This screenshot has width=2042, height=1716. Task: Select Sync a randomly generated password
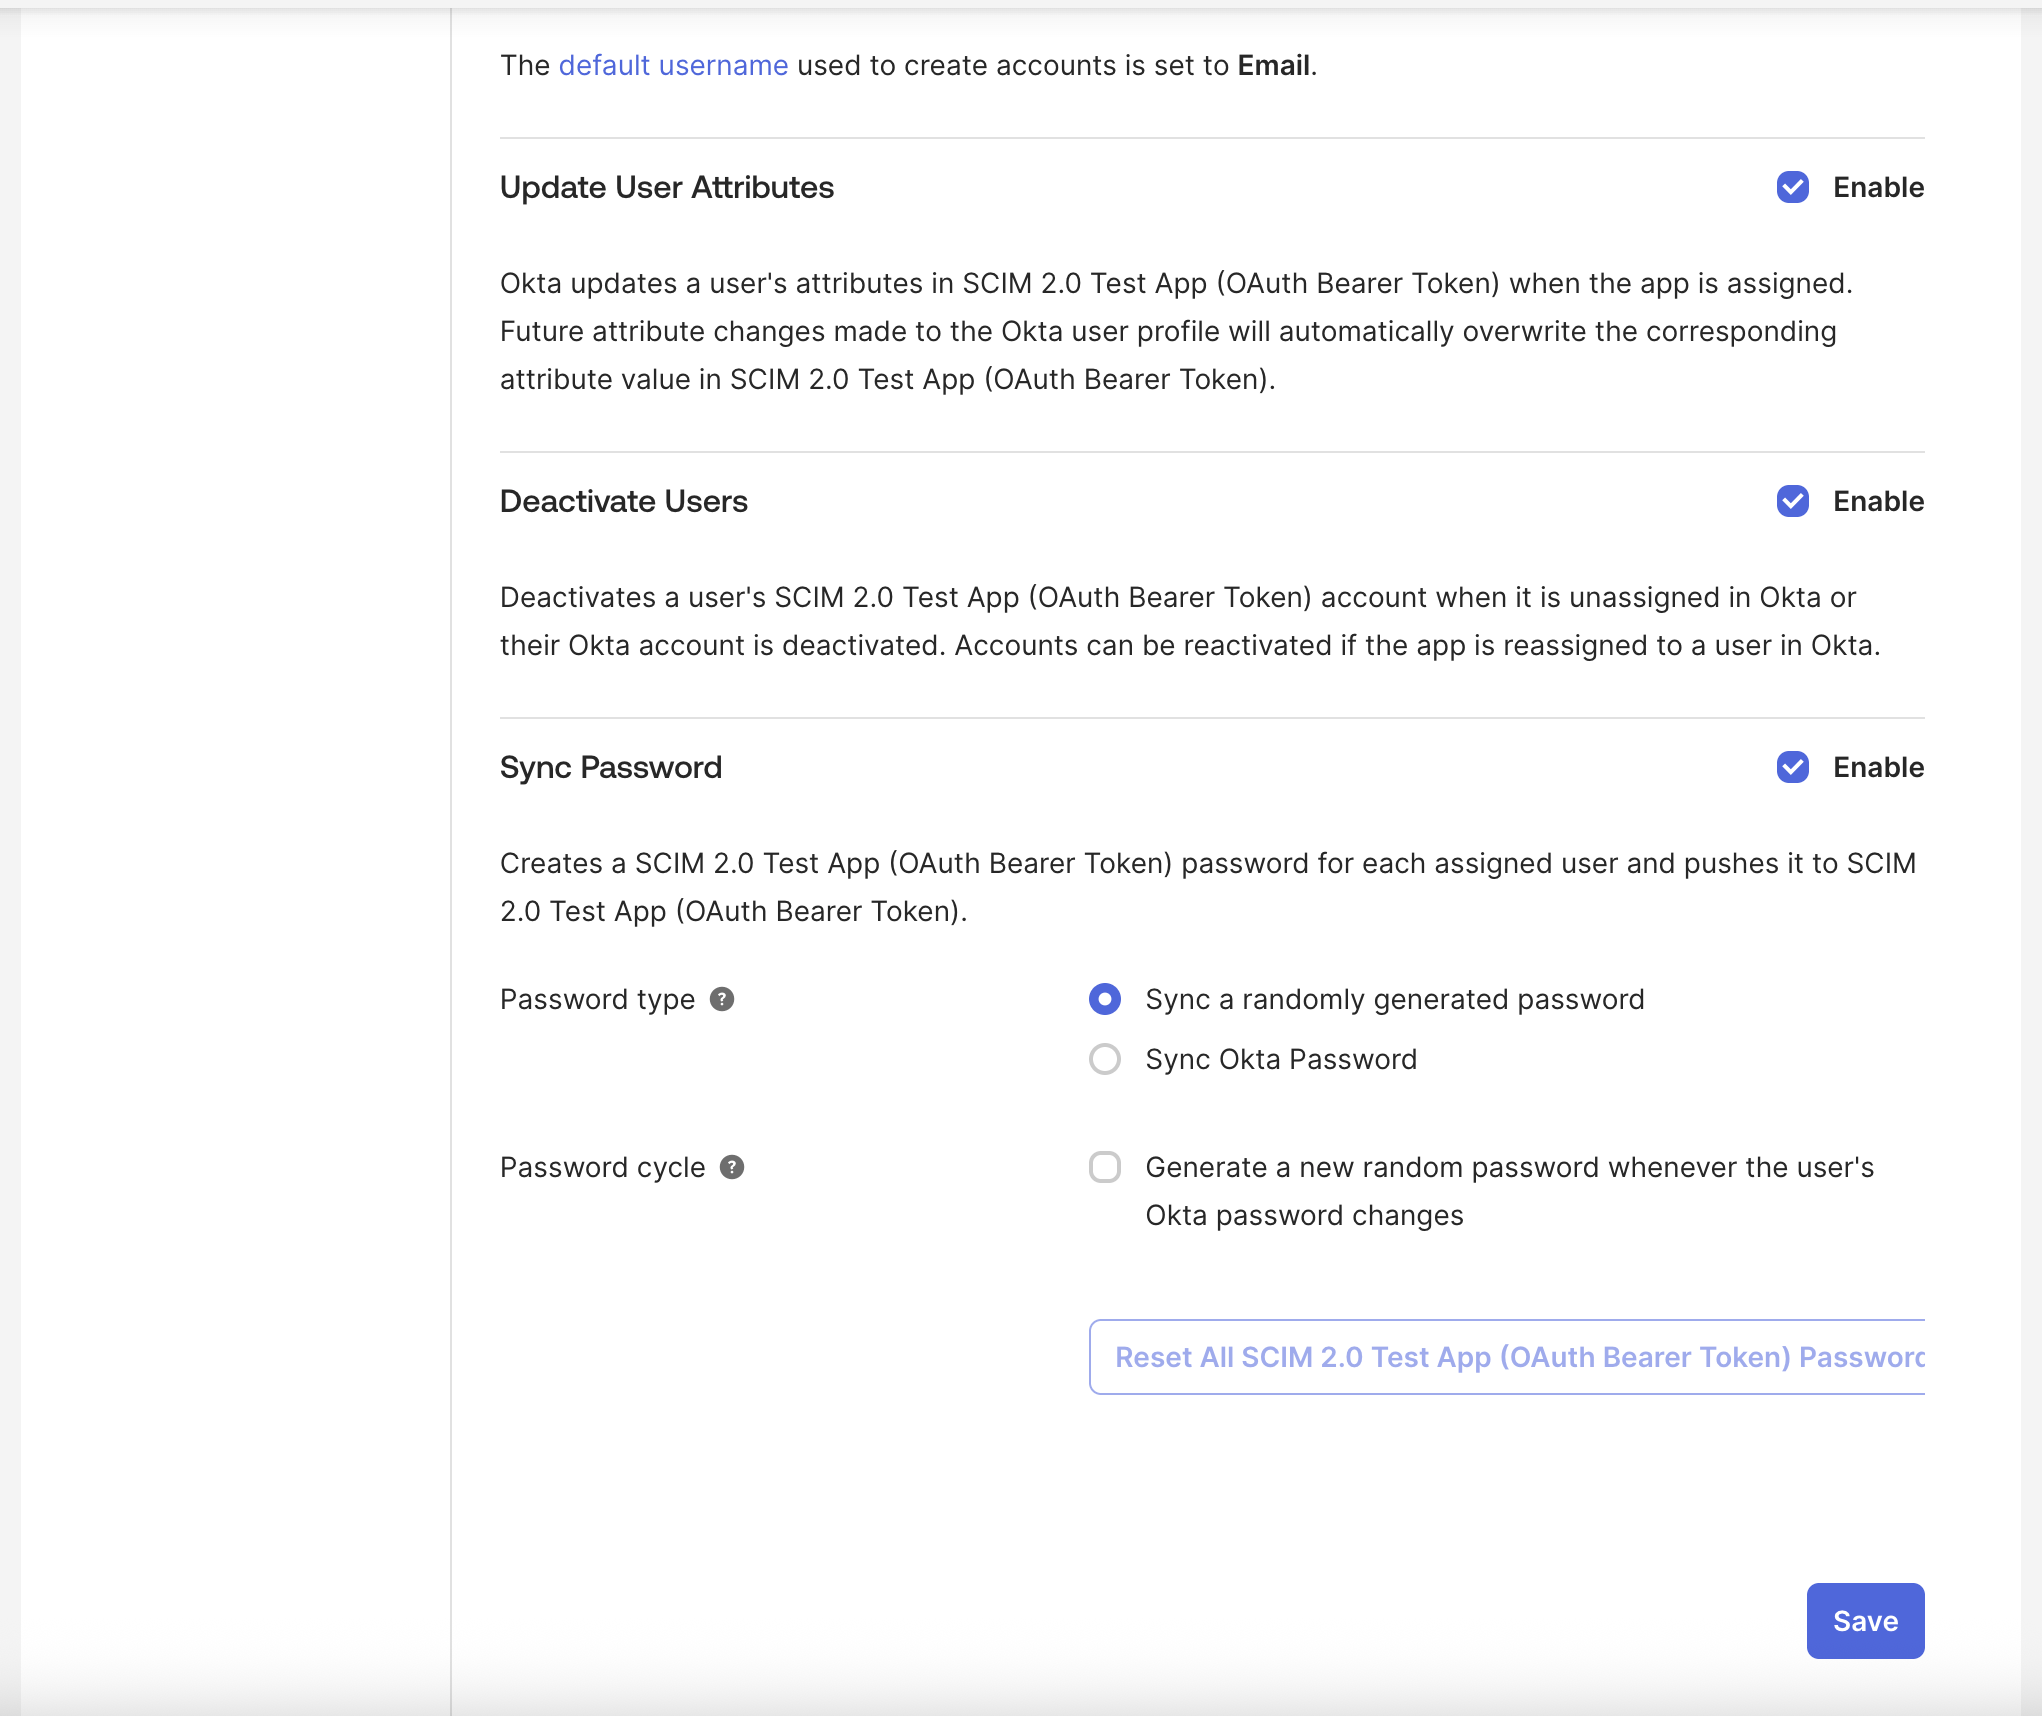(x=1105, y=999)
